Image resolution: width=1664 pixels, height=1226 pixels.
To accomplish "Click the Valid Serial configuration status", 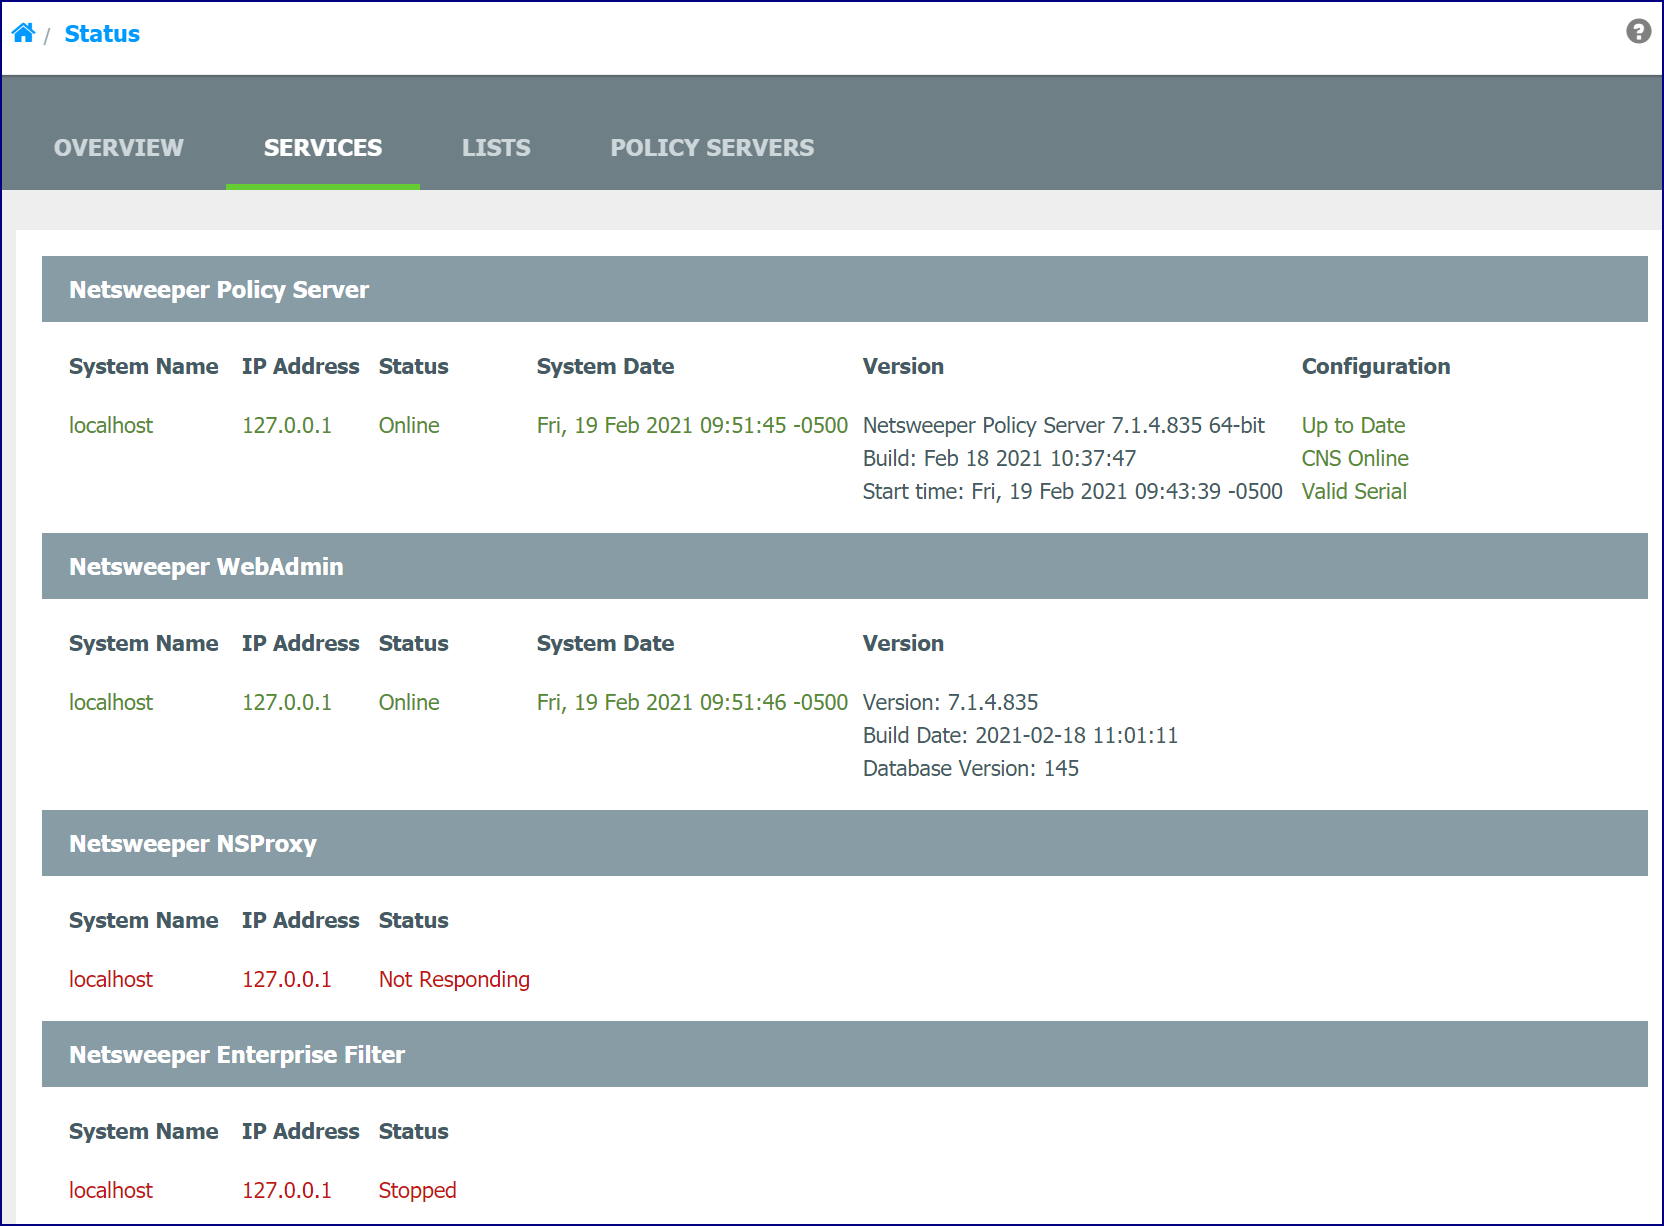I will (x=1354, y=491).
